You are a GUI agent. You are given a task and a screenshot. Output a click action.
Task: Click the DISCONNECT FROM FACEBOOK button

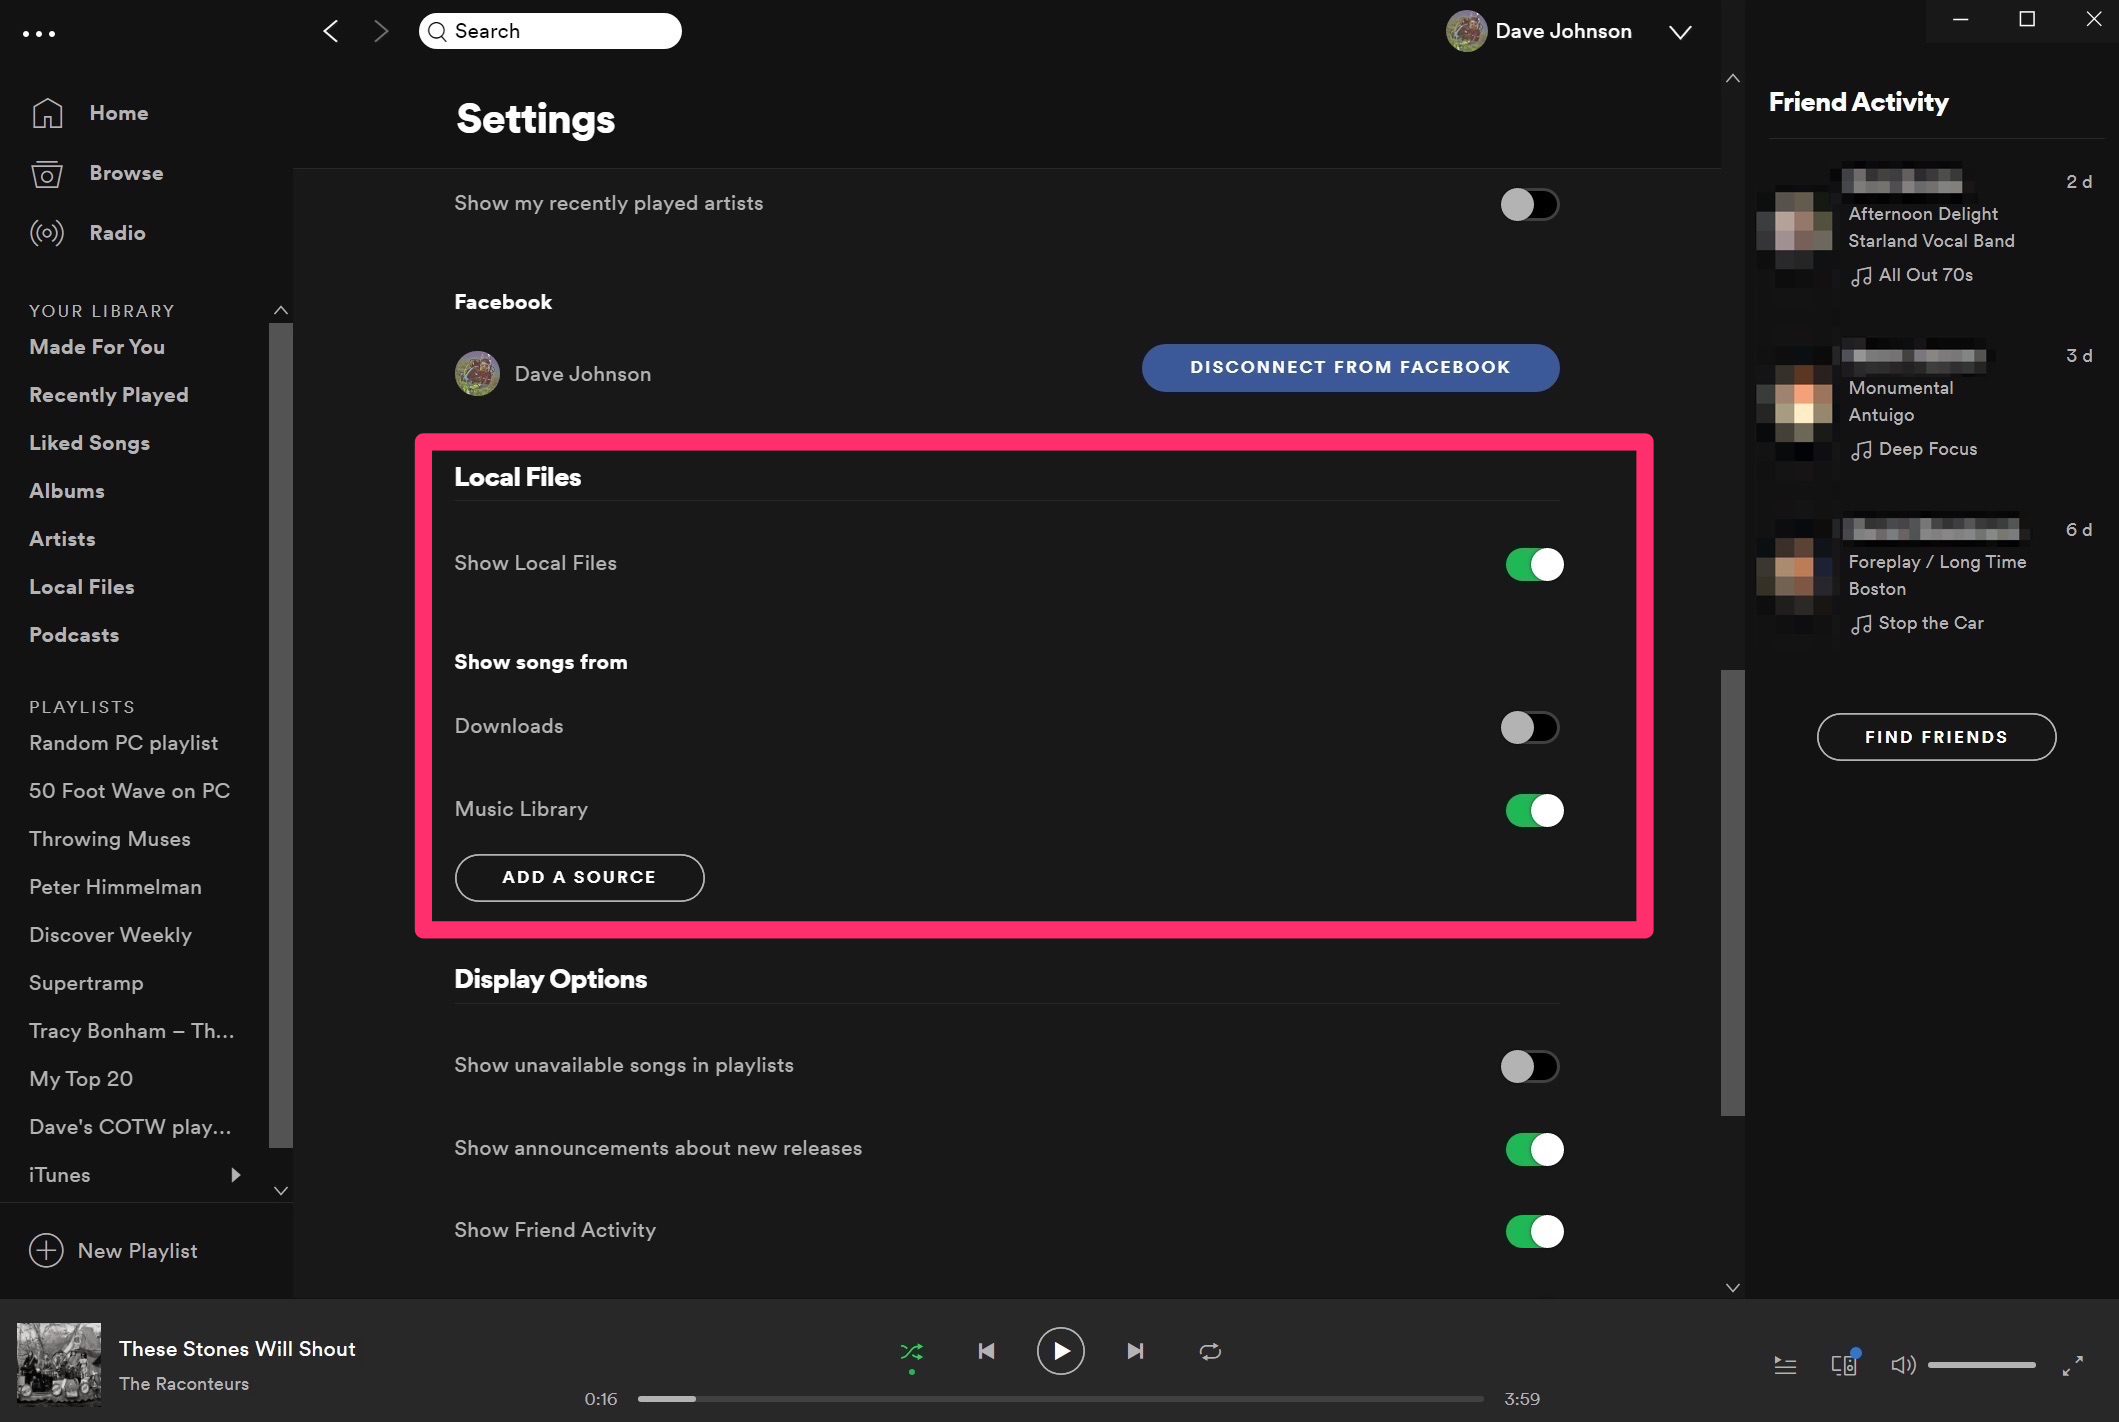point(1349,367)
